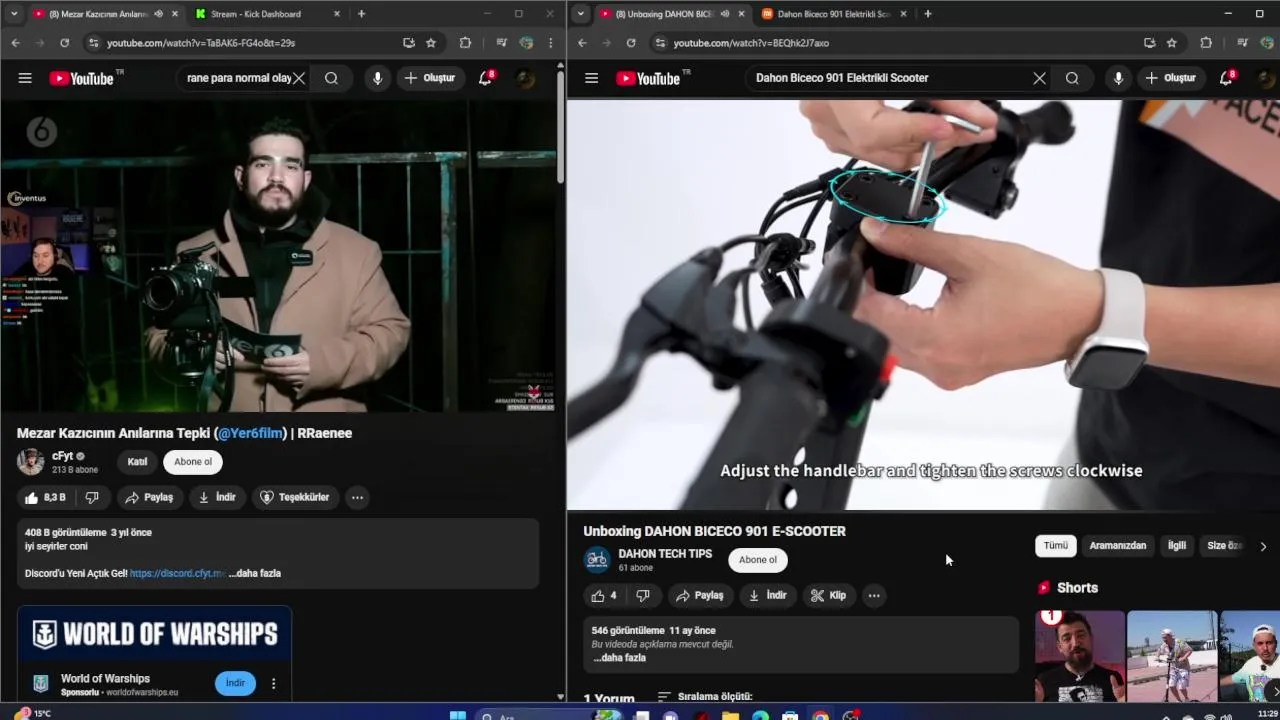Subscribe to DAHON TECH TIPS channel
The height and width of the screenshot is (720, 1280).
click(758, 559)
